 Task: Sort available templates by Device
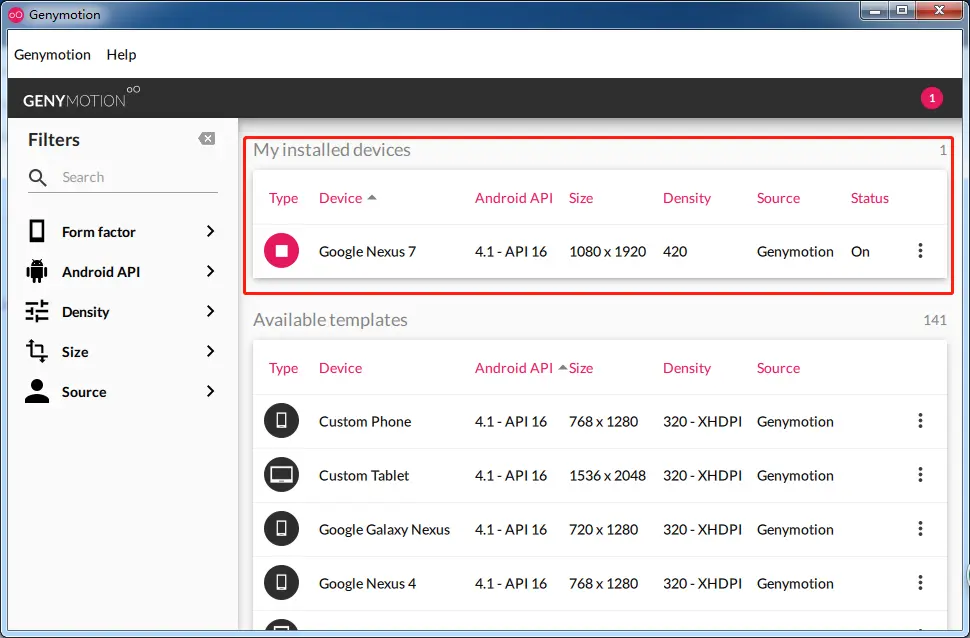point(340,368)
